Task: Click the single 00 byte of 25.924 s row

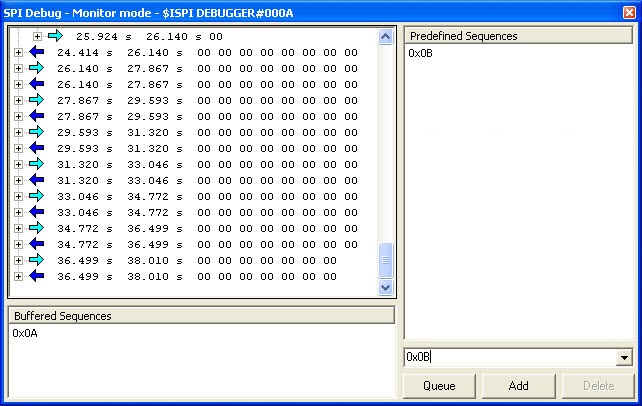Action: click(x=216, y=36)
